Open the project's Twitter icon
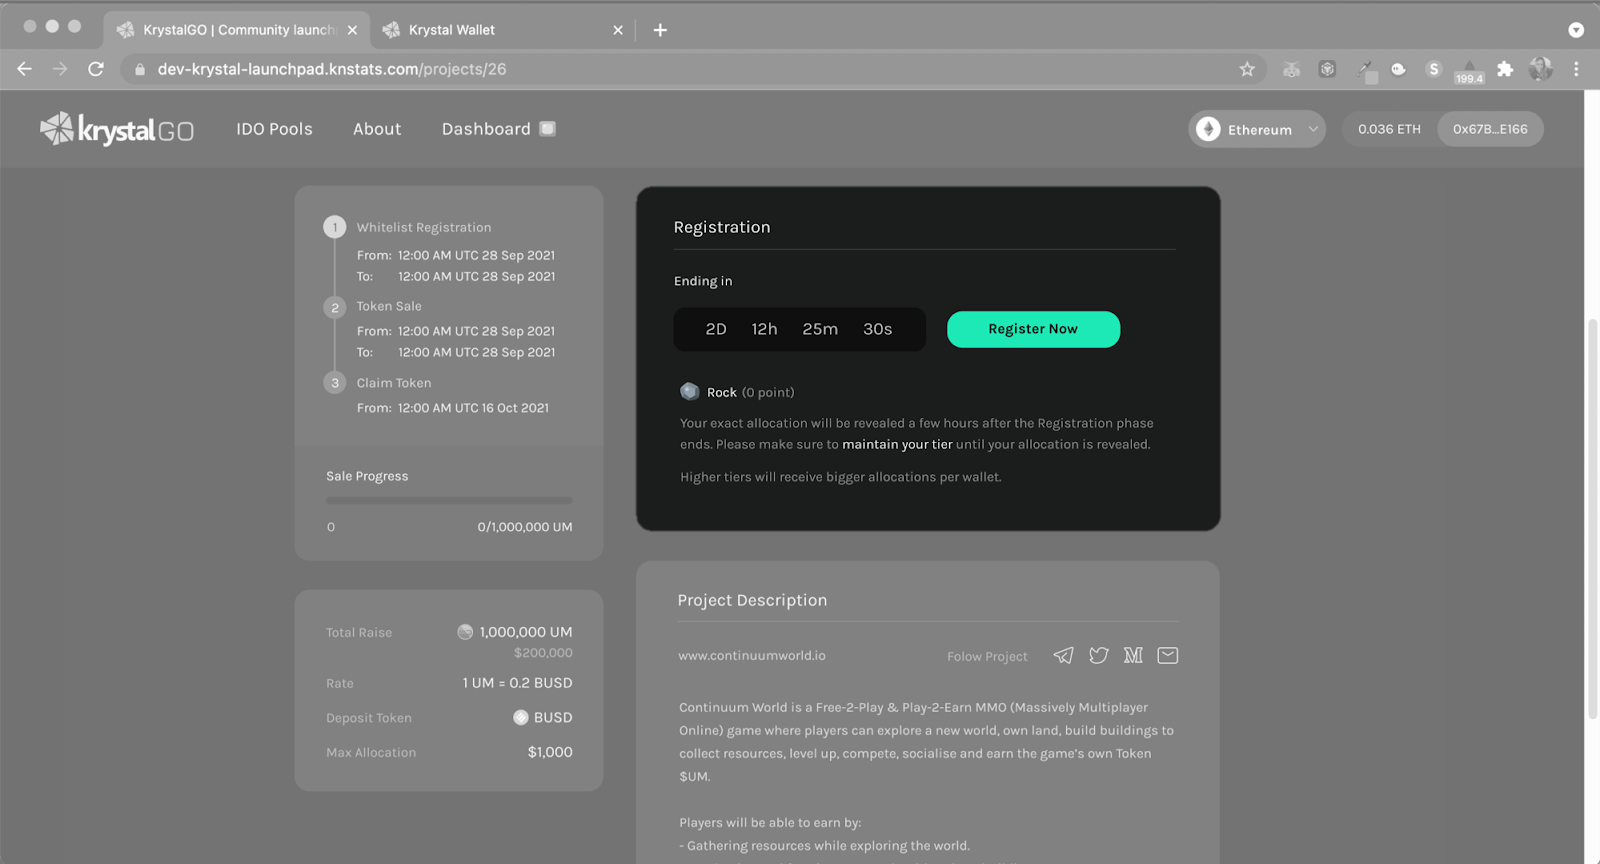The height and width of the screenshot is (864, 1600). coord(1098,655)
